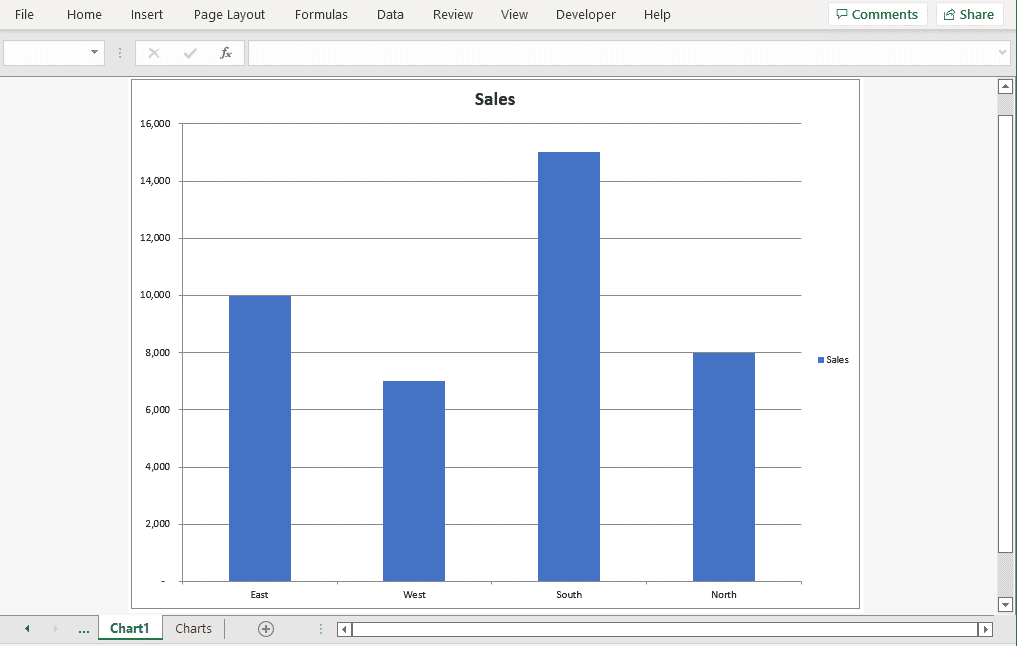Screen dimensions: 1017x646
Task: Switch to the Chart1 sheet tab
Action: [x=129, y=628]
